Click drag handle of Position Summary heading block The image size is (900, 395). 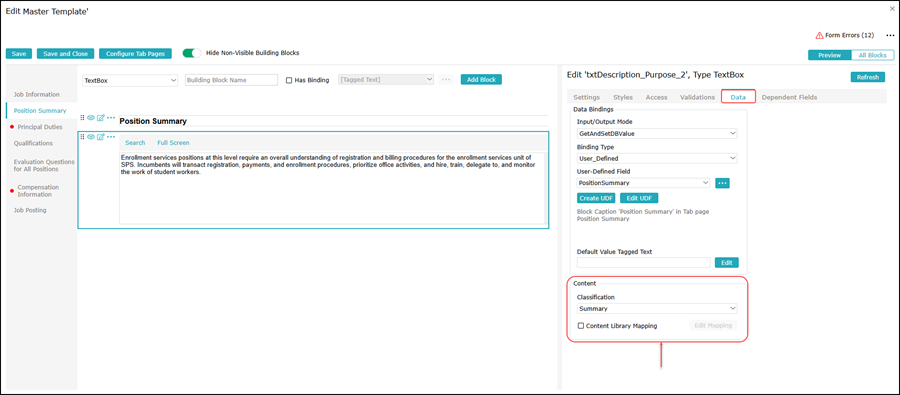[83, 118]
